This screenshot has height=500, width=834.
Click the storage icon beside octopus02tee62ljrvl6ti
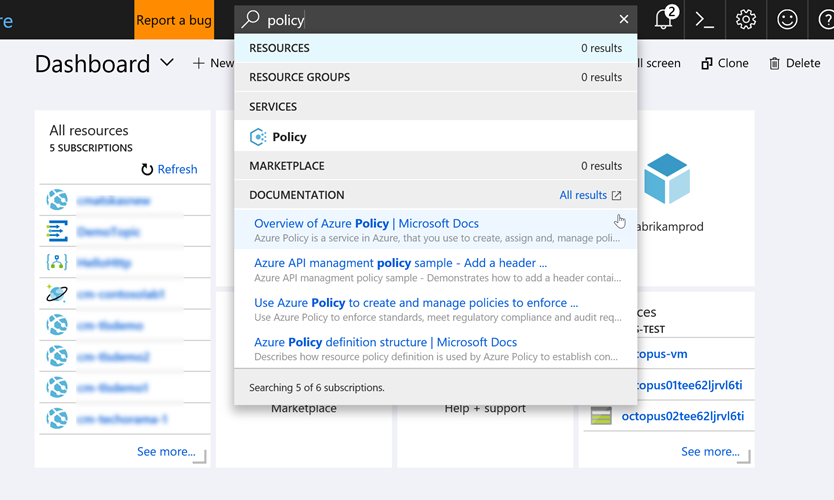(x=601, y=416)
